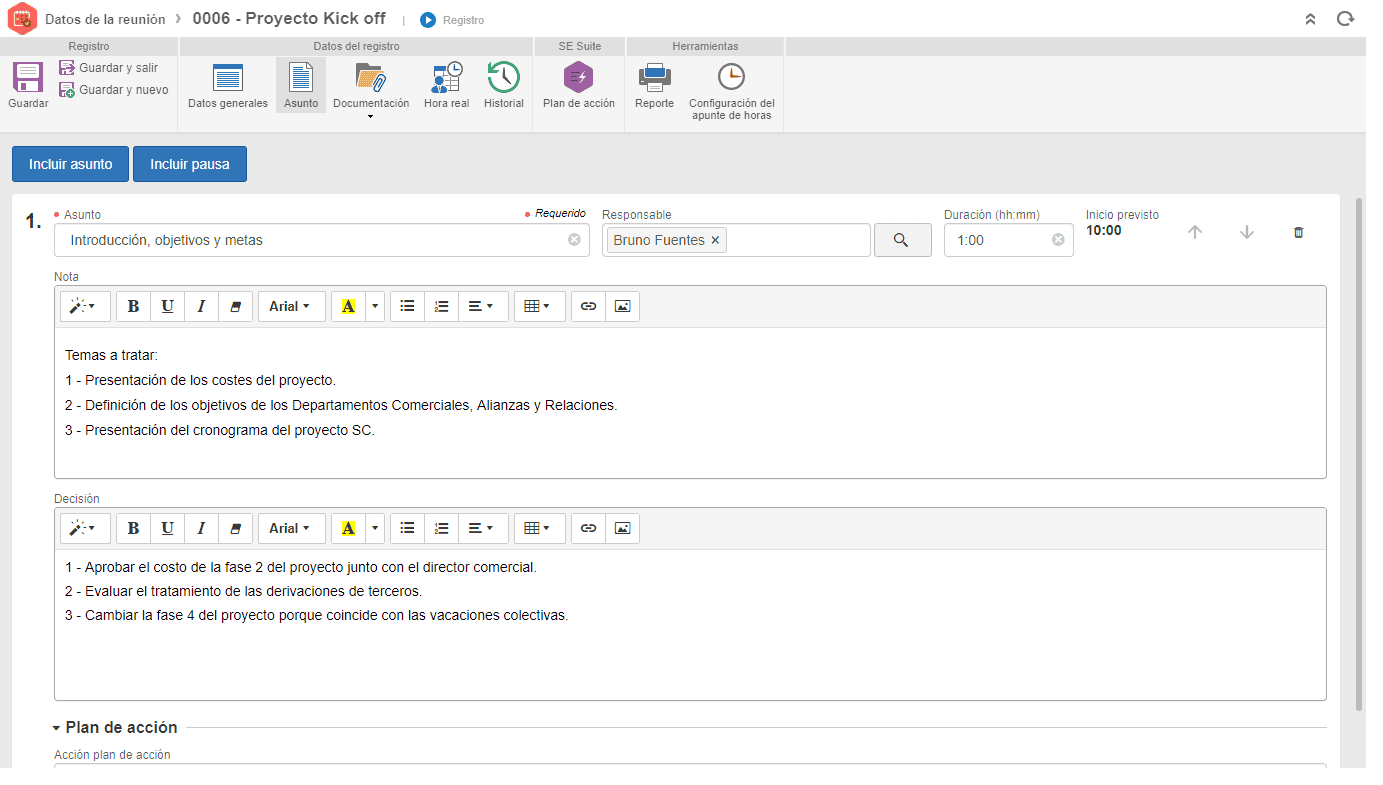The height and width of the screenshot is (785, 1383).
Task: Clear the Asunto field text
Action: [574, 240]
